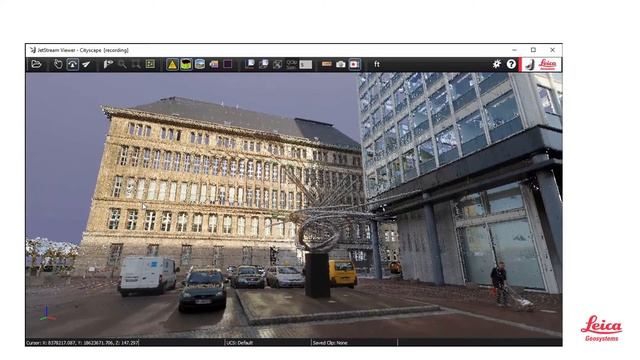Click the stacked clip planes icon
The height and width of the screenshot is (360, 640).
[x=264, y=64]
